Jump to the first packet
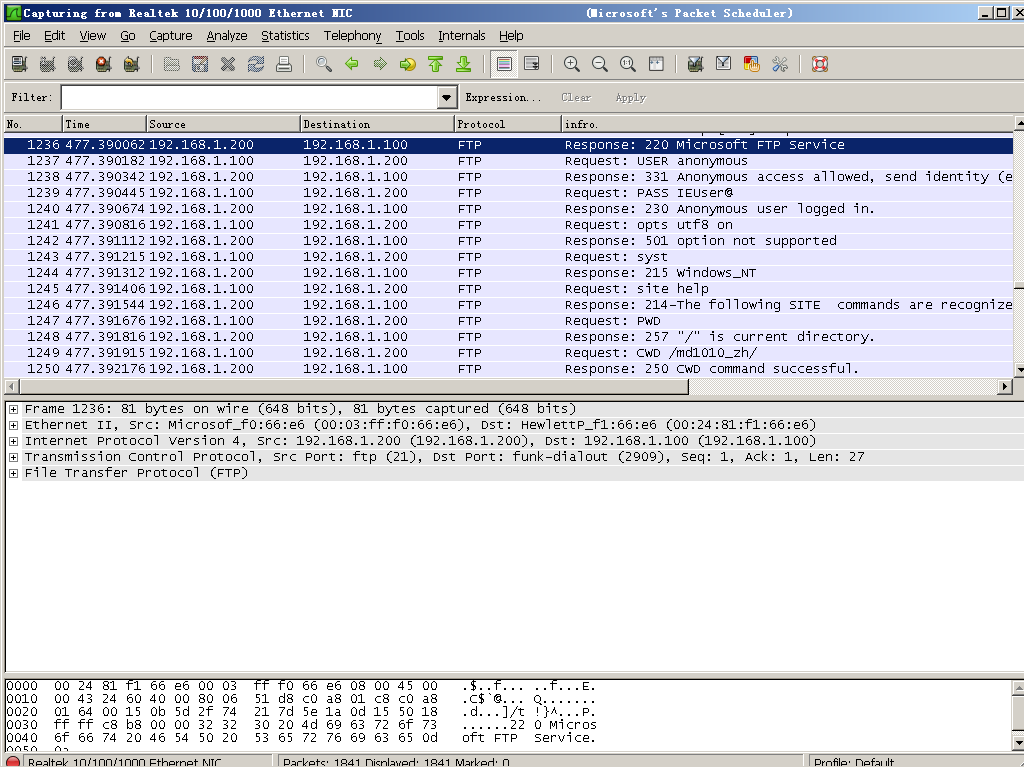 click(x=436, y=64)
